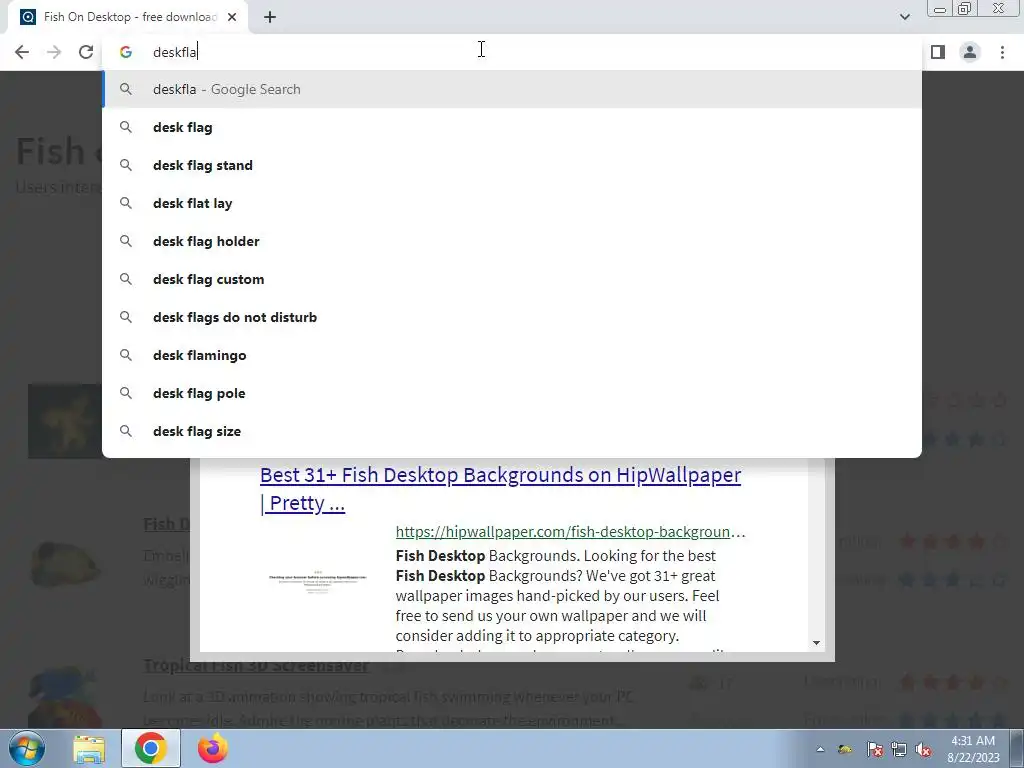Click the search icon beside 'desk flag'

(x=126, y=127)
